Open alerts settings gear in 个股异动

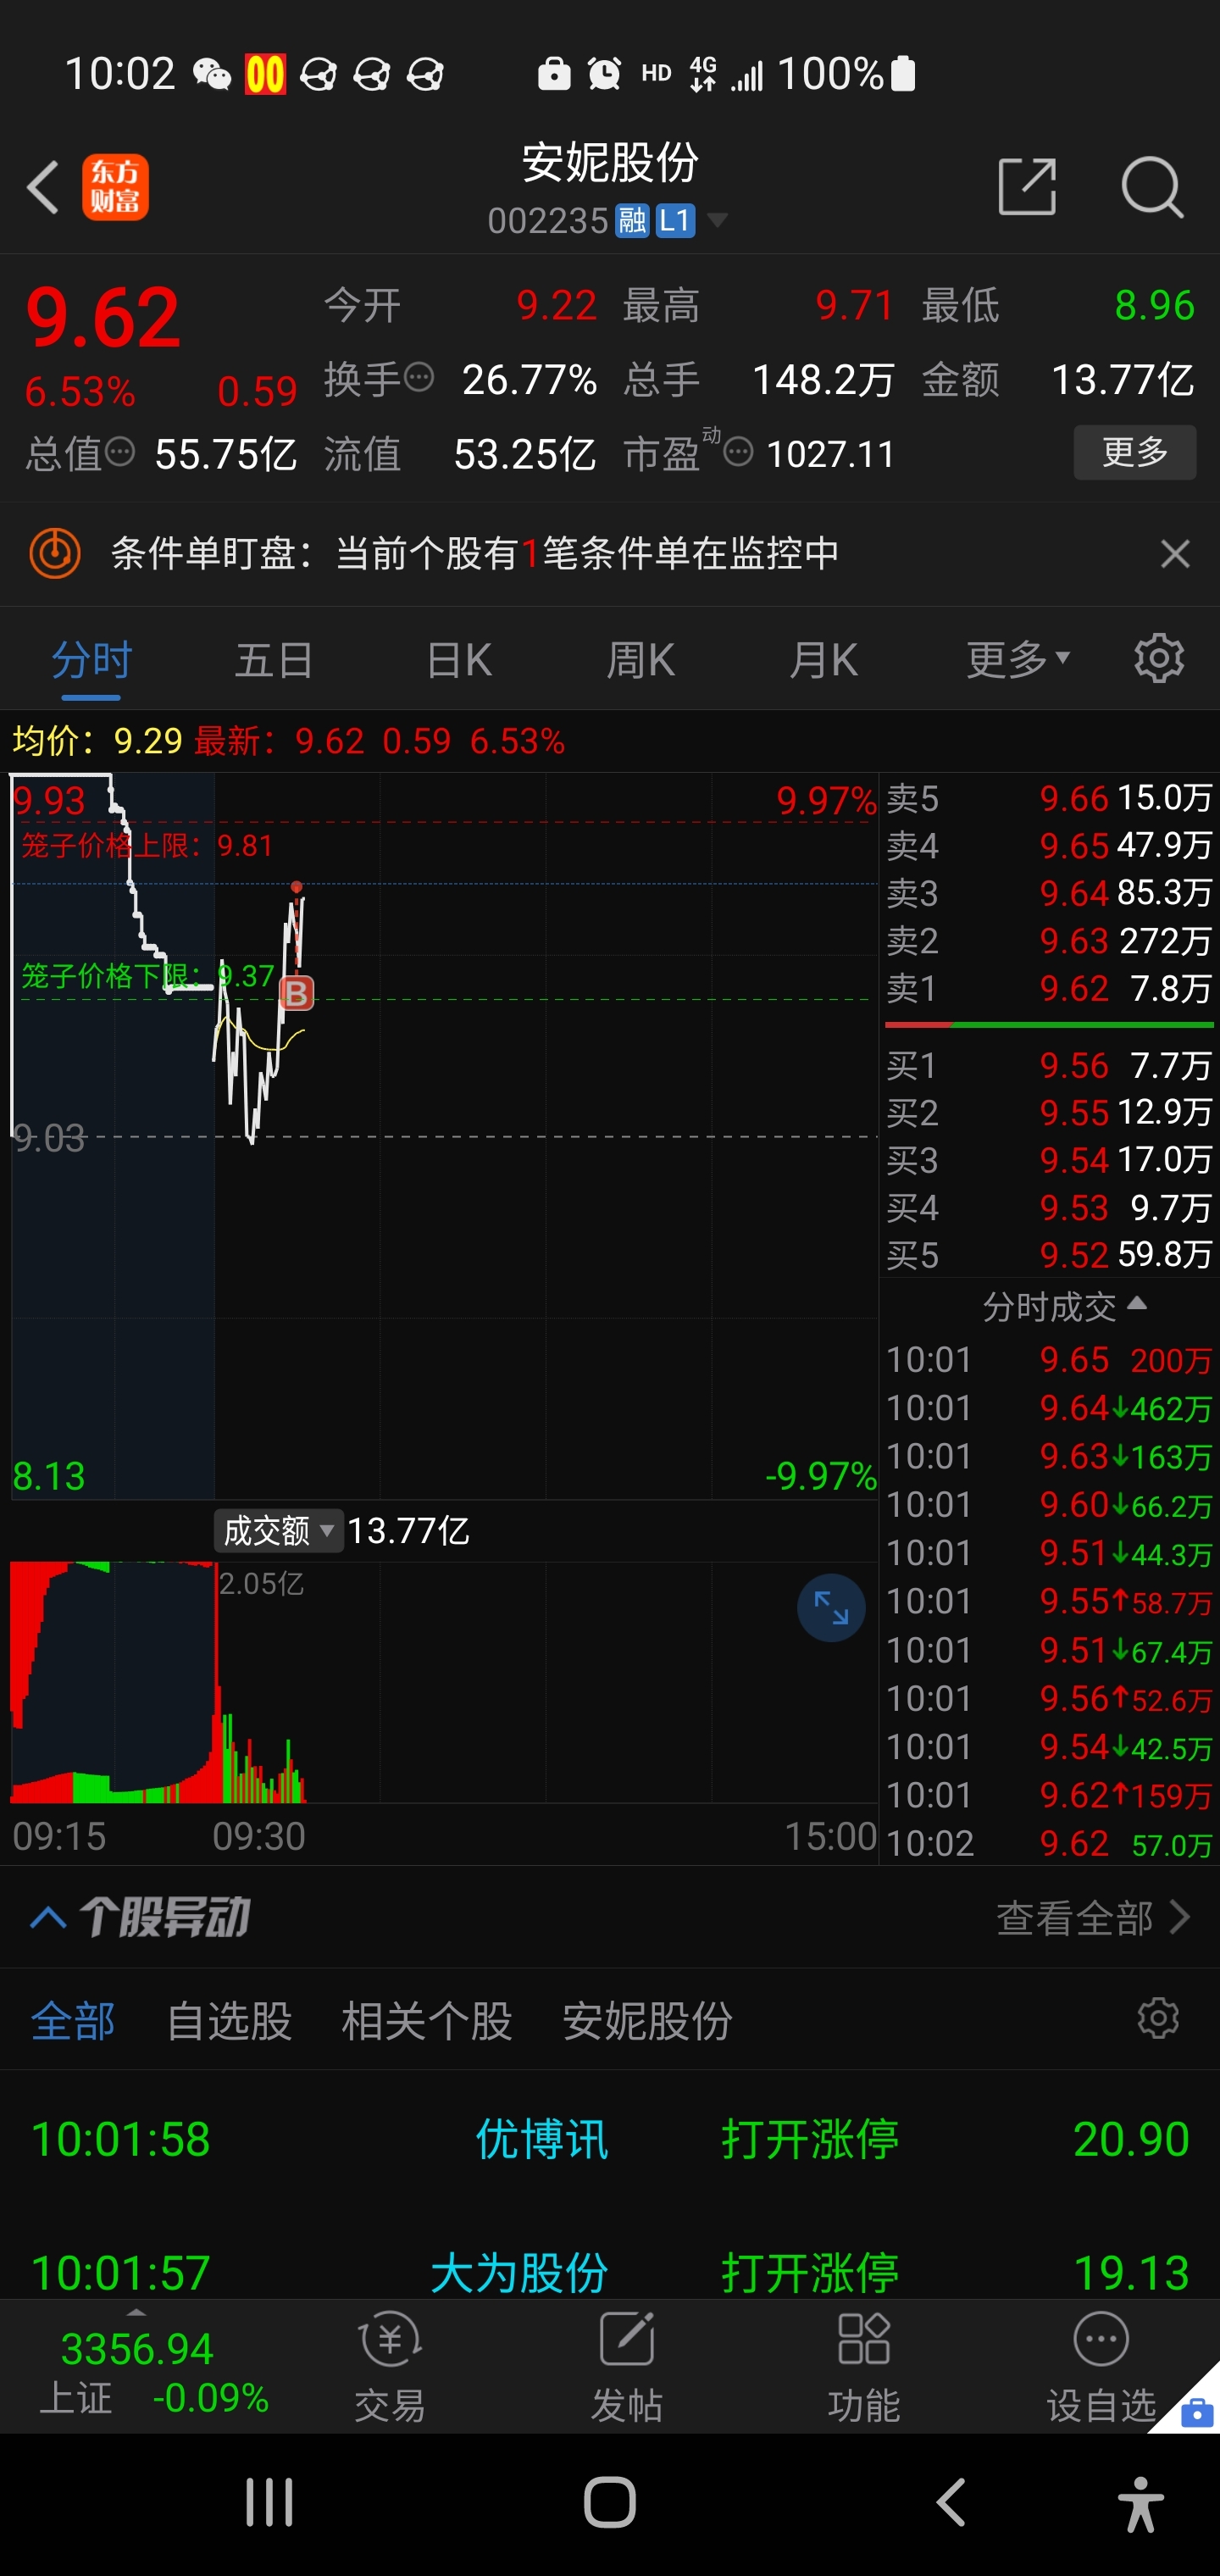[x=1158, y=2019]
